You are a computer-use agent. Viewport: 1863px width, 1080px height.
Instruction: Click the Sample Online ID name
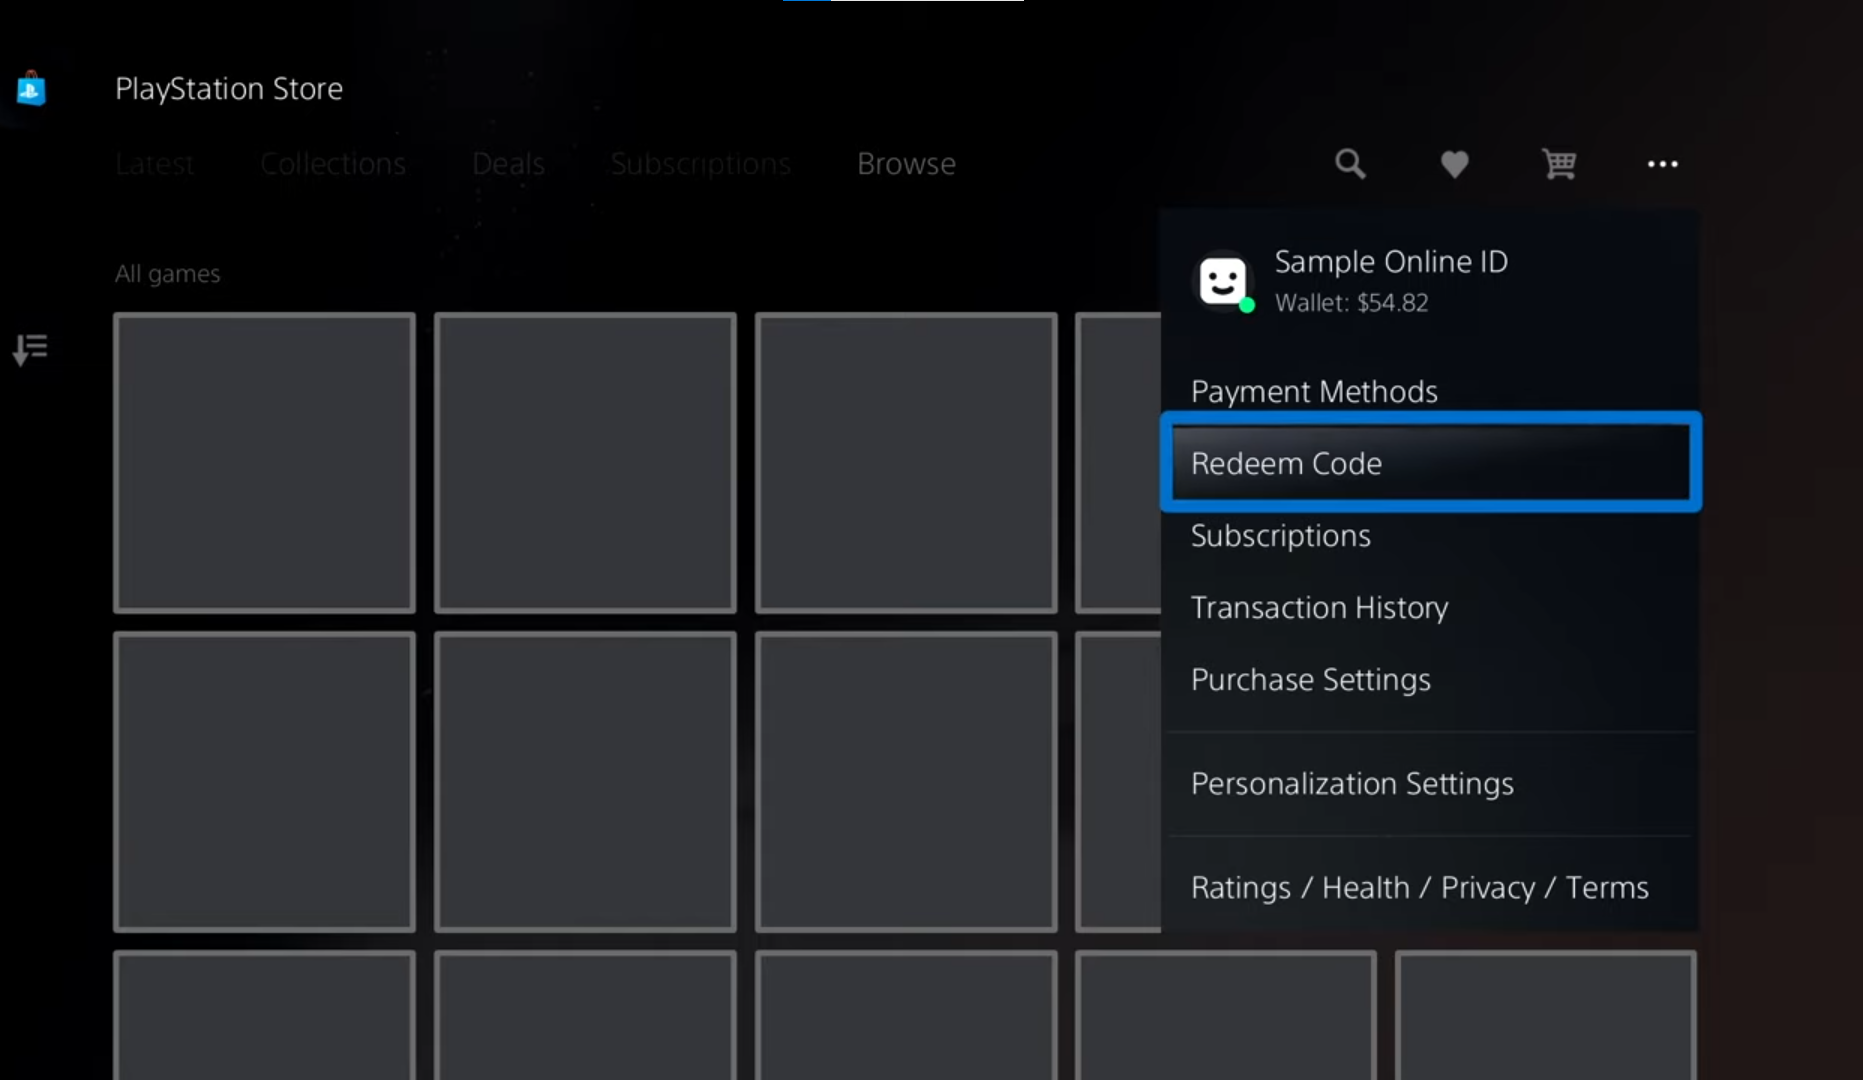1391,262
